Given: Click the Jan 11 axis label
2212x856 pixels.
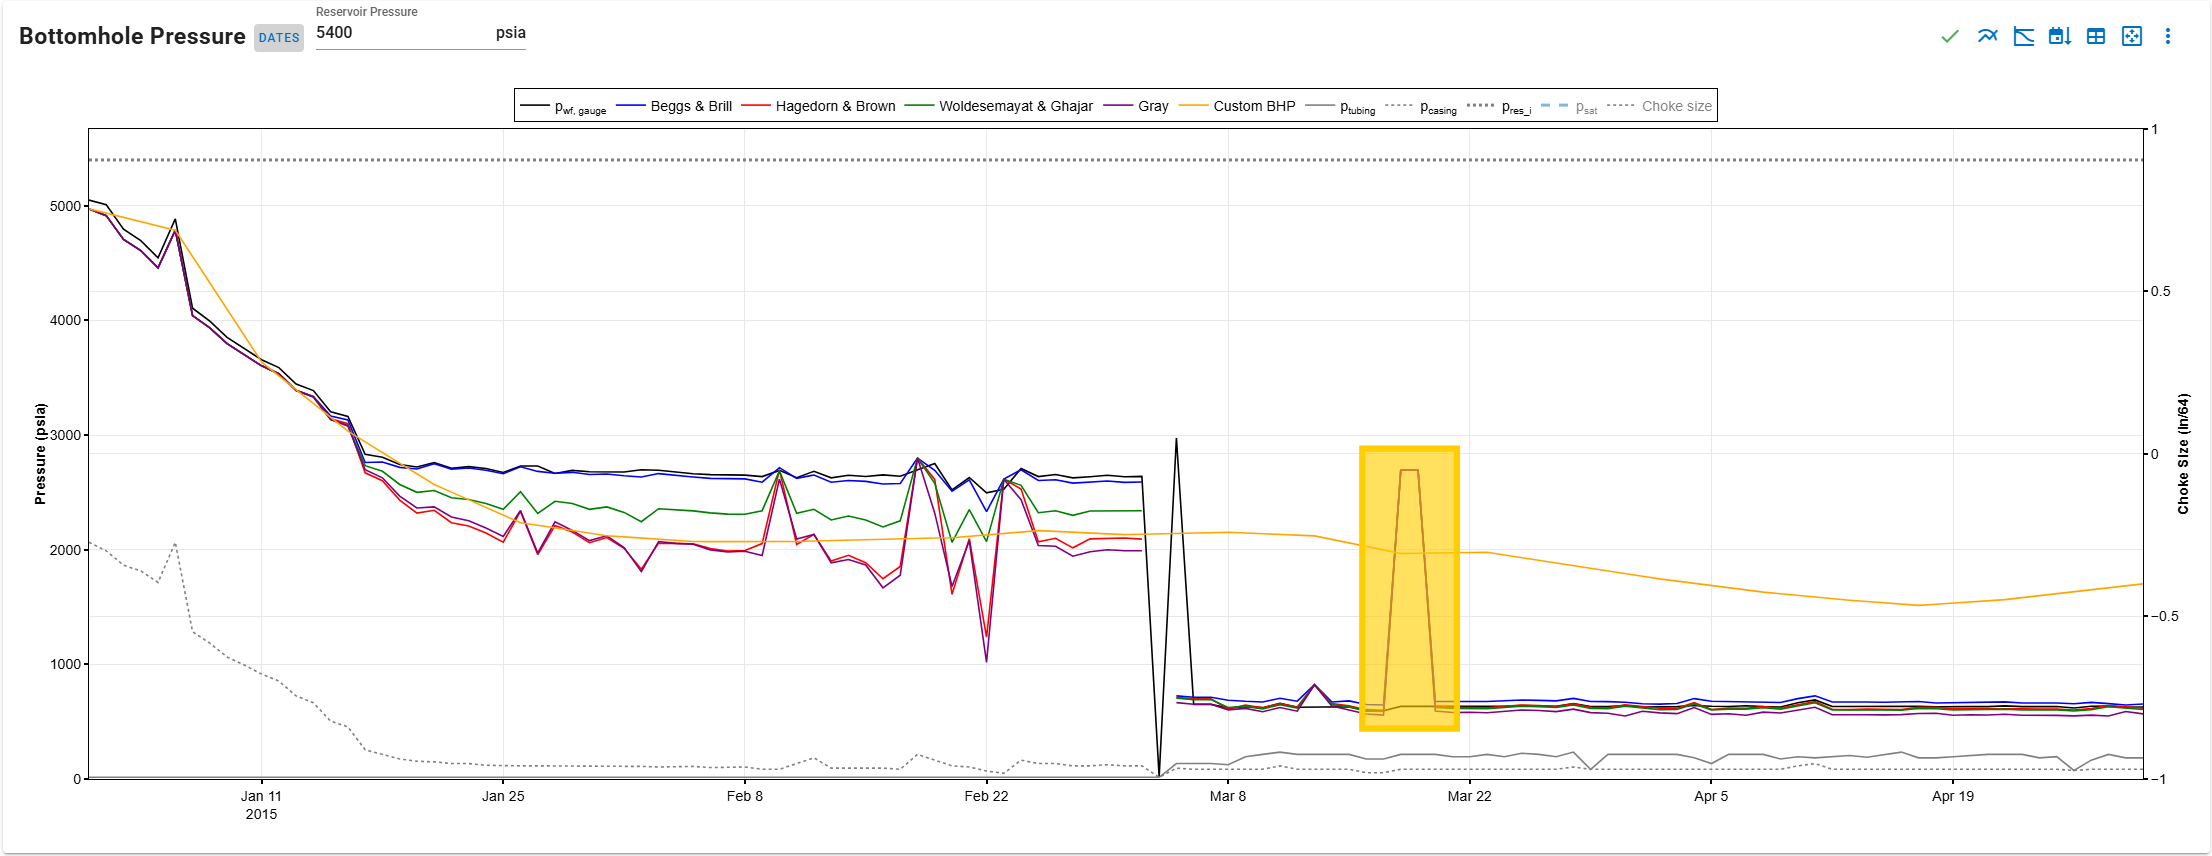Looking at the screenshot, I should (x=261, y=796).
